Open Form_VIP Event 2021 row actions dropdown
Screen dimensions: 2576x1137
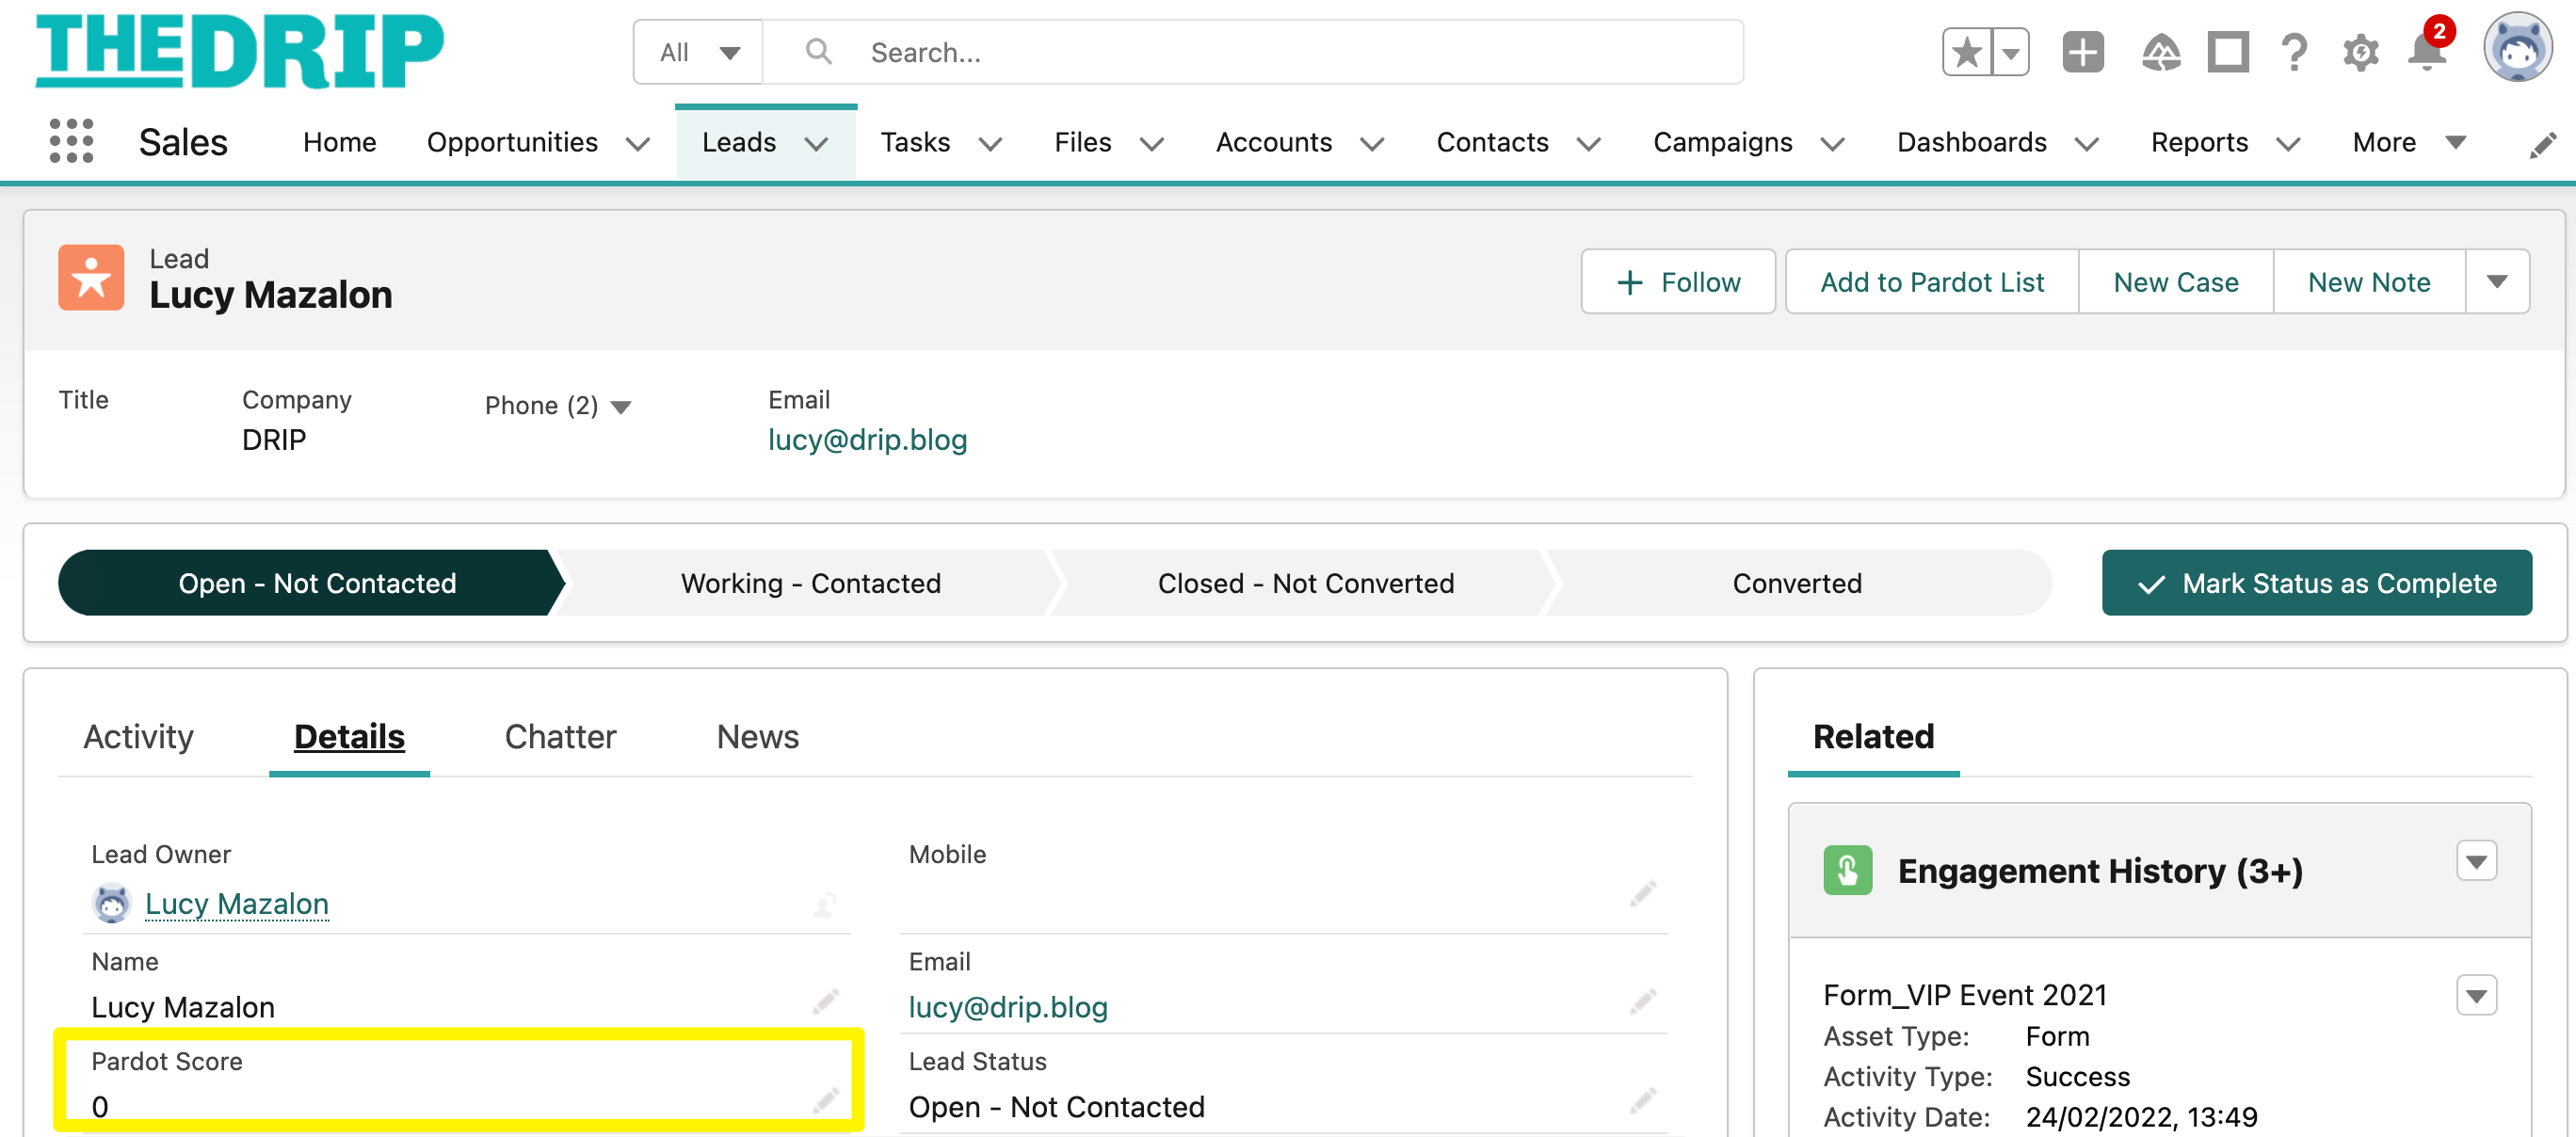(x=2476, y=995)
